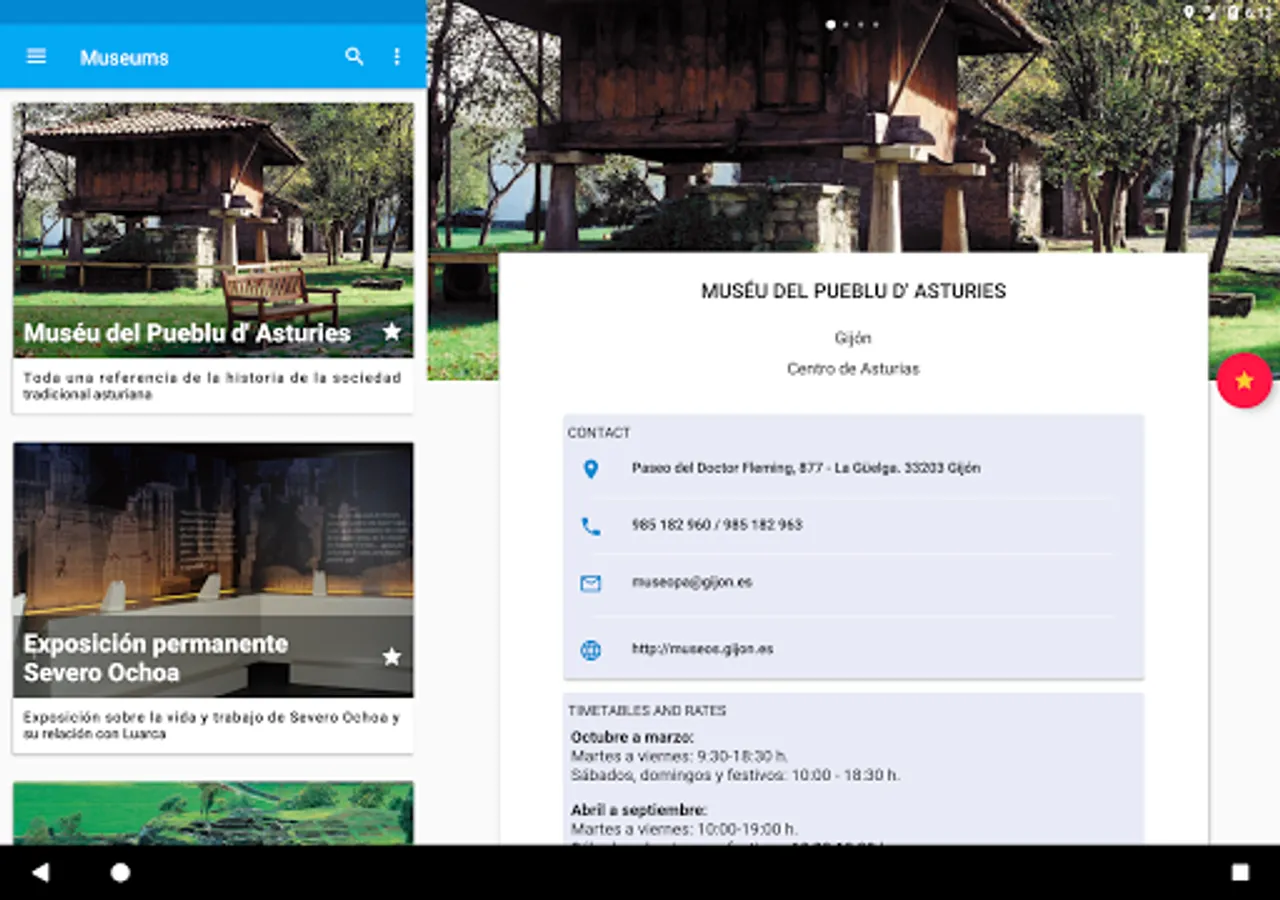The height and width of the screenshot is (900, 1280).
Task: Tap the search magnifier icon
Action: click(x=354, y=56)
